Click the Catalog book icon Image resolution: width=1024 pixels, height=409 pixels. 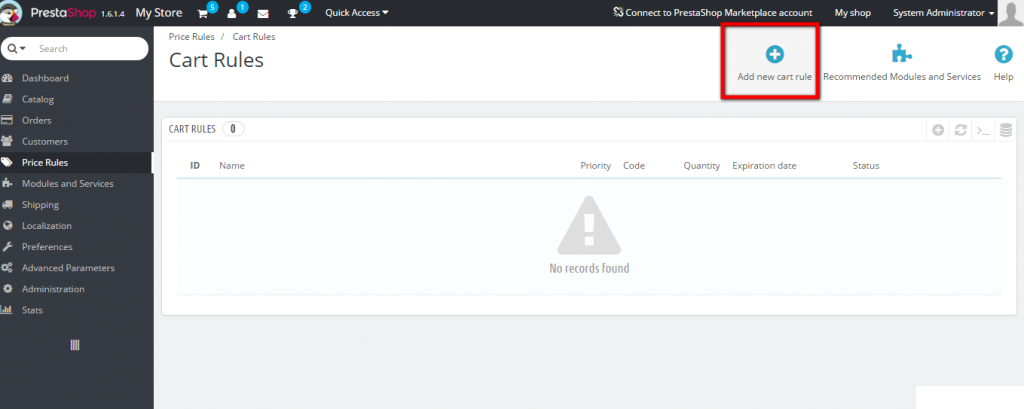7,99
